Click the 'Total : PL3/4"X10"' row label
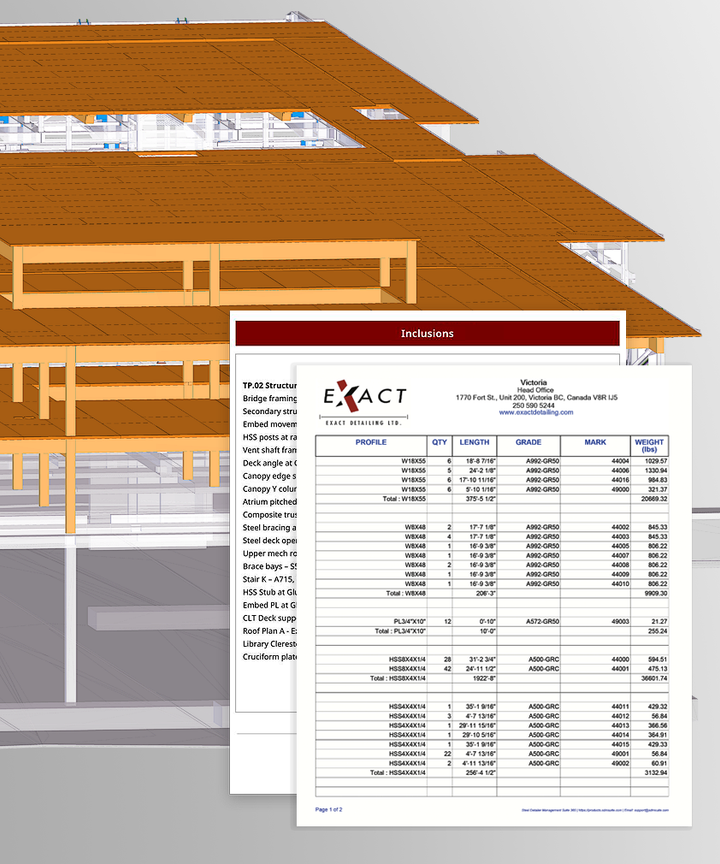720x864 pixels. point(400,631)
